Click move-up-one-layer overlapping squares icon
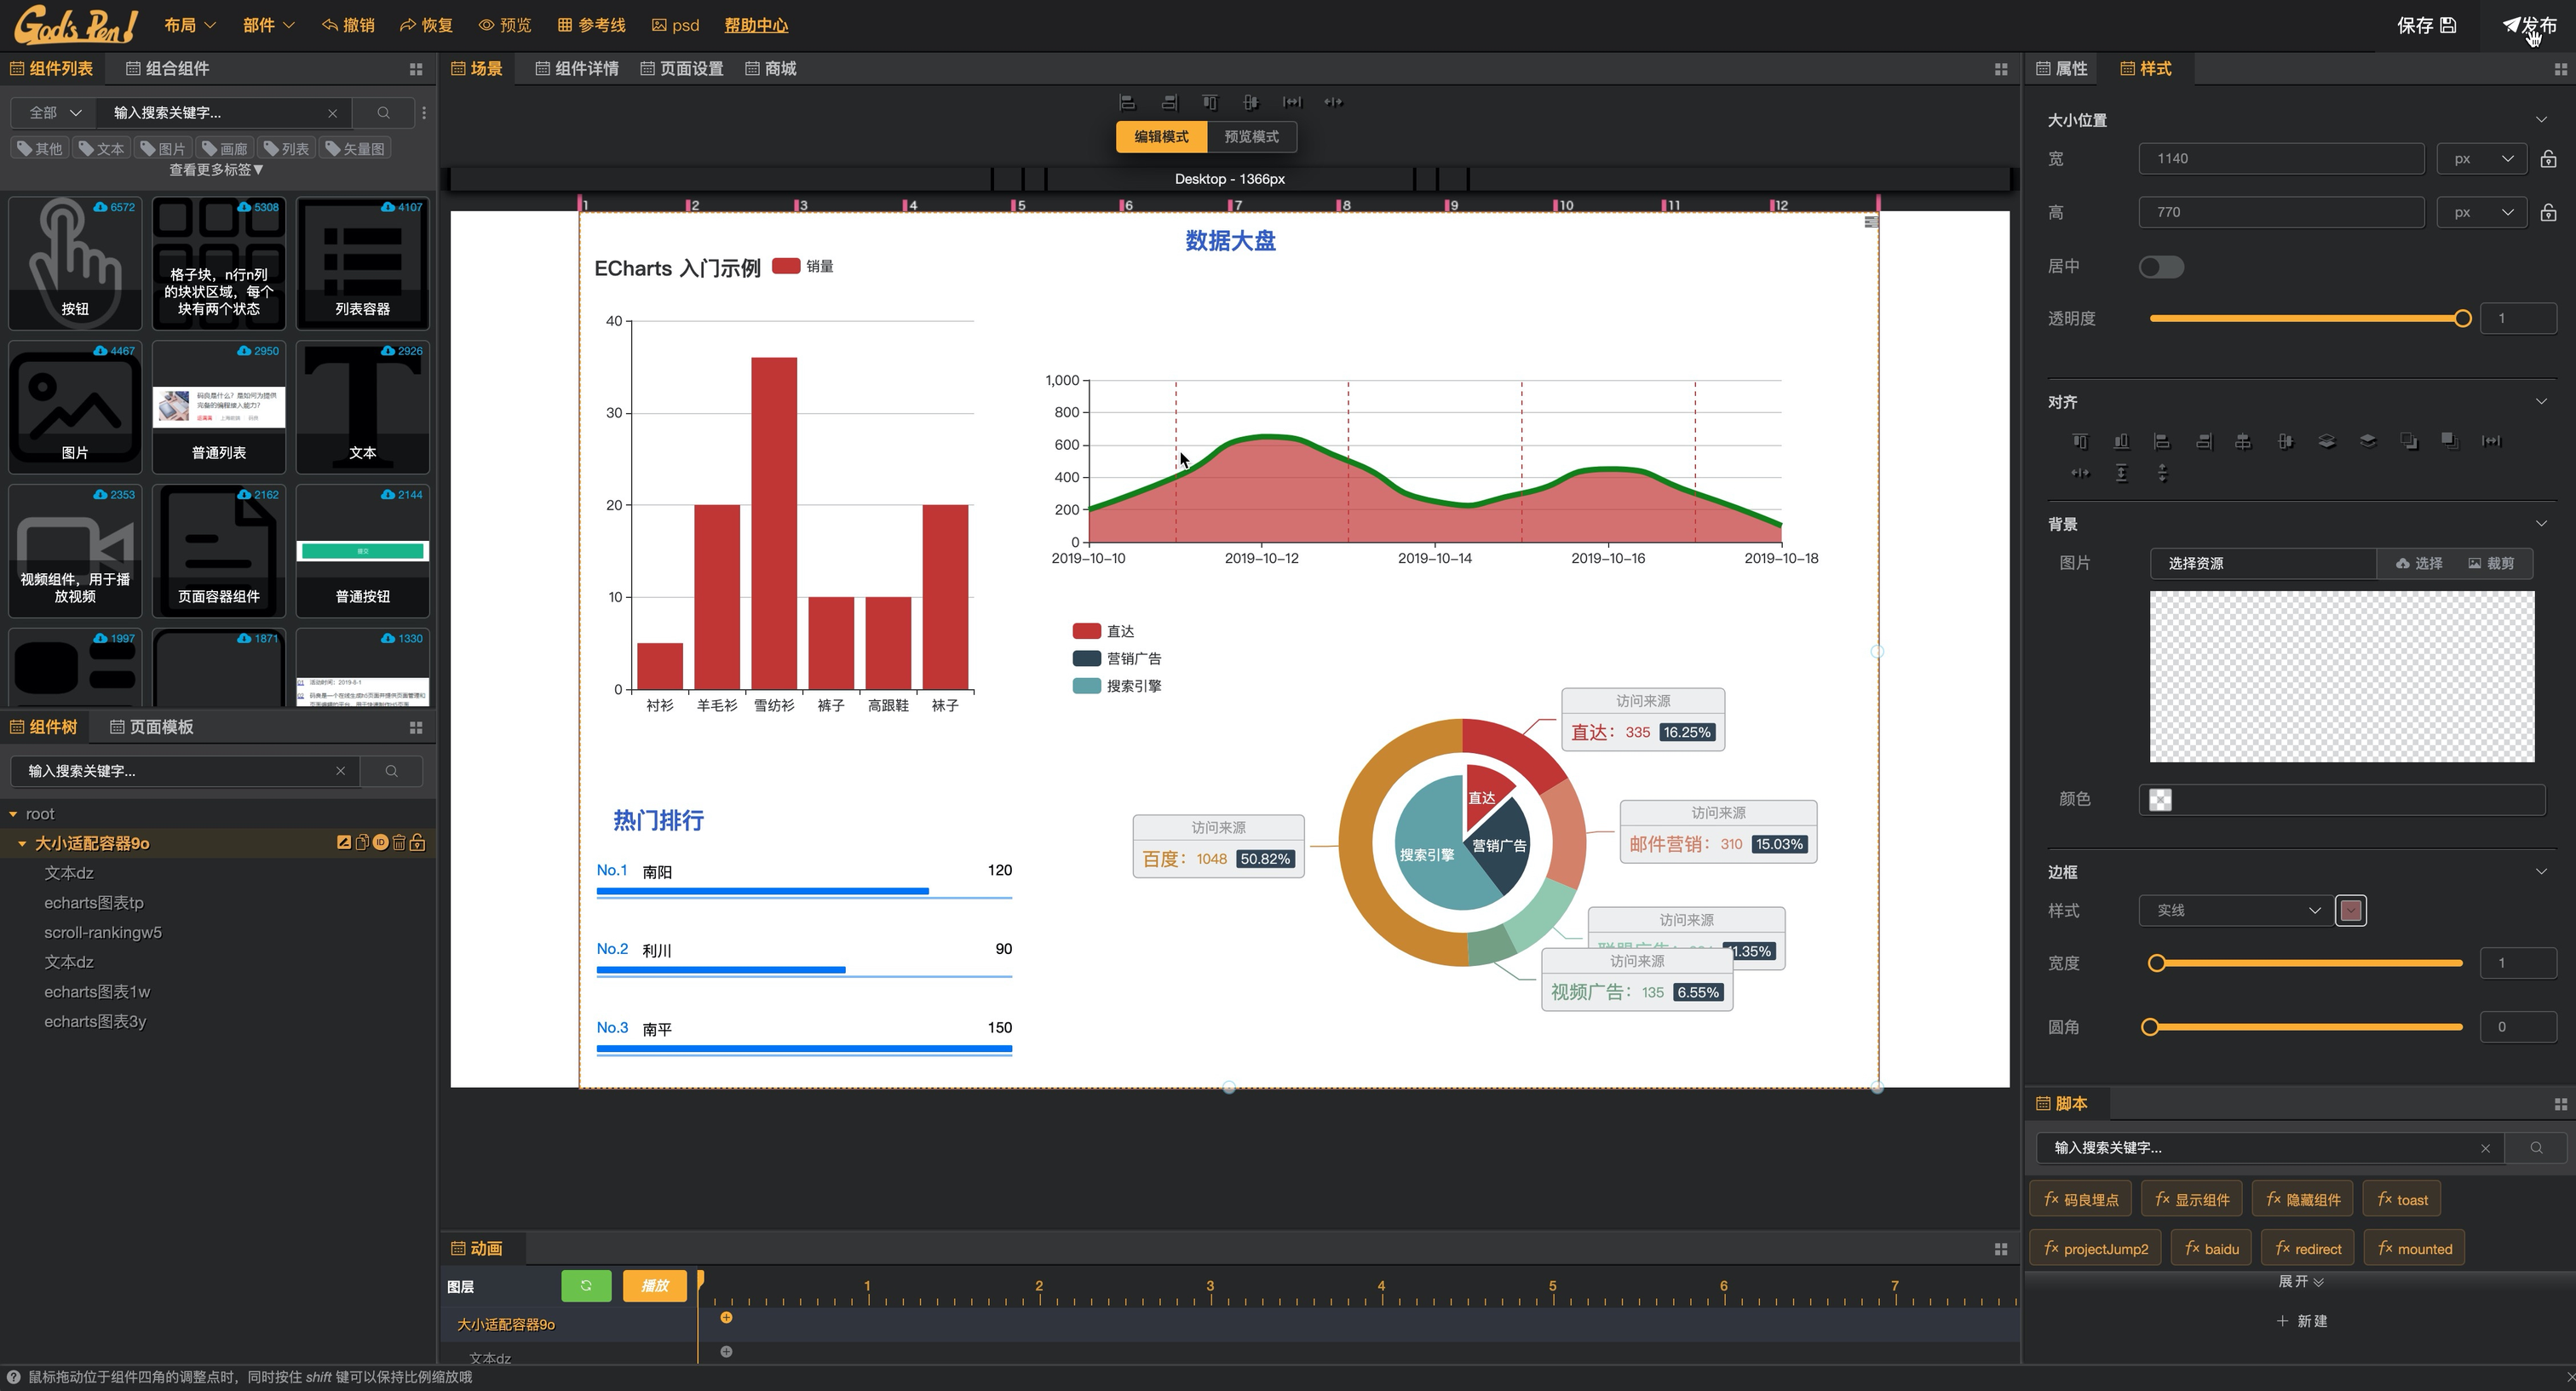The width and height of the screenshot is (2576, 1391). tap(2408, 441)
